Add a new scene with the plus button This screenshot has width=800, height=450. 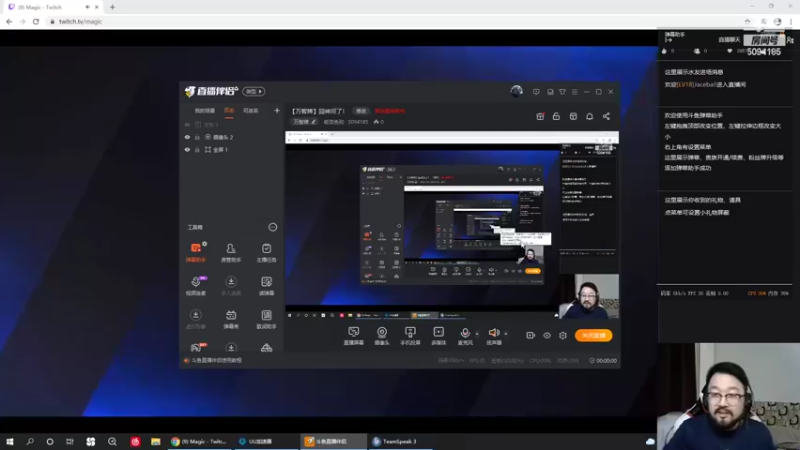coord(277,111)
